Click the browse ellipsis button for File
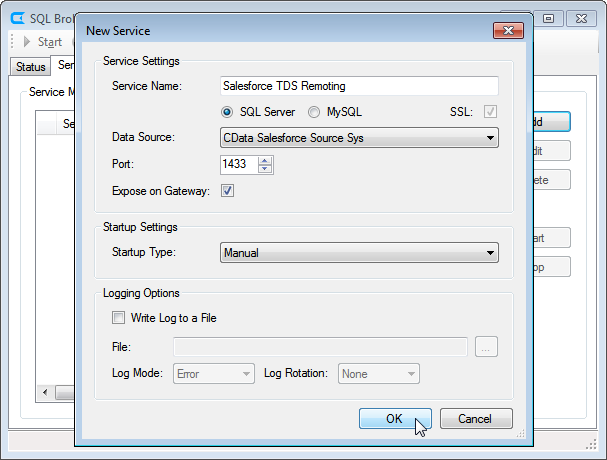Viewport: 607px width, 460px height. coord(486,347)
